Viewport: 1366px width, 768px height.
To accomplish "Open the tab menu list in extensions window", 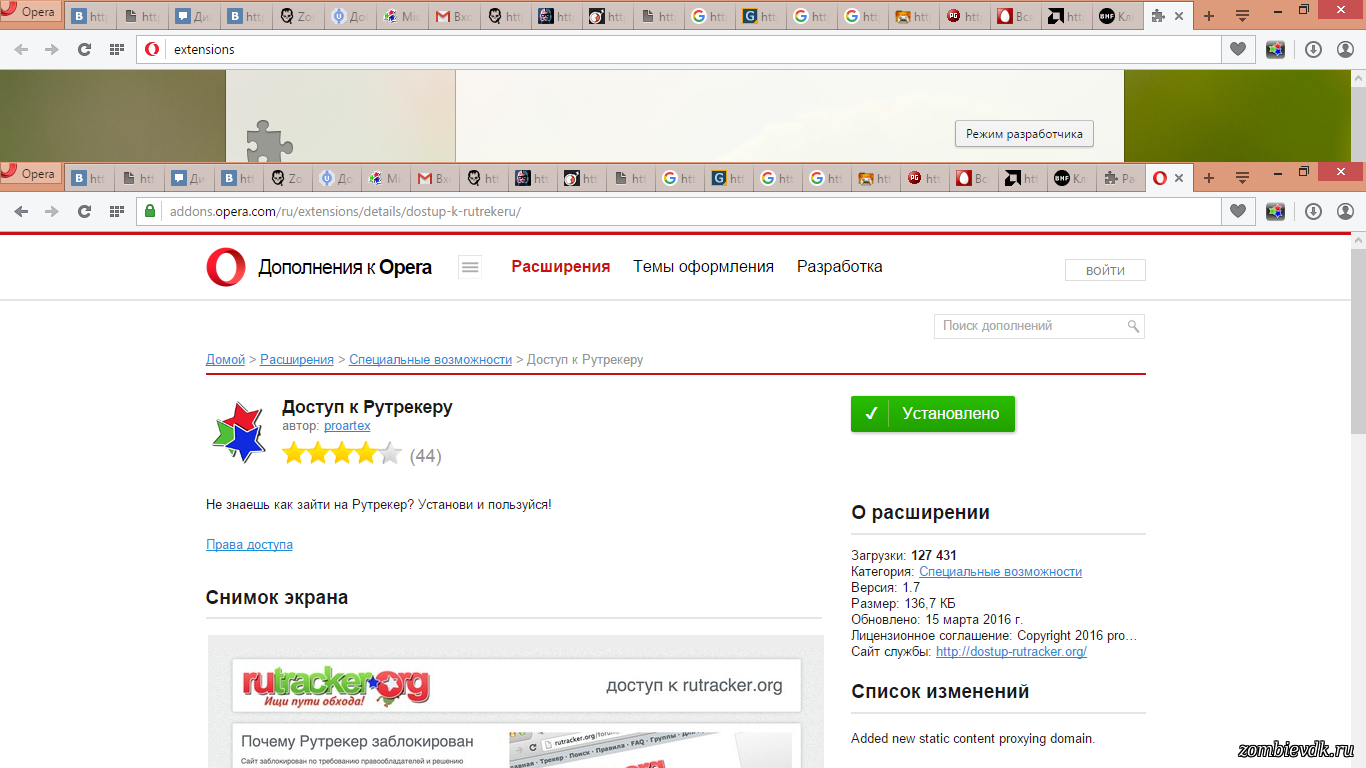I will point(1242,16).
